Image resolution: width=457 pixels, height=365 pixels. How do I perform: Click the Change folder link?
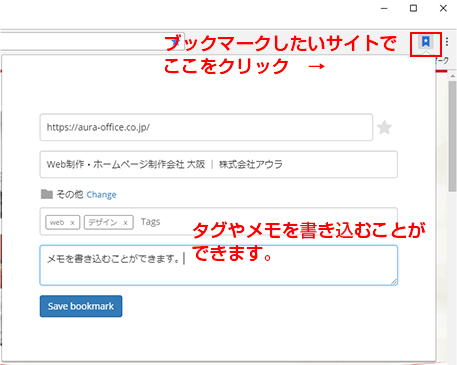coord(101,195)
